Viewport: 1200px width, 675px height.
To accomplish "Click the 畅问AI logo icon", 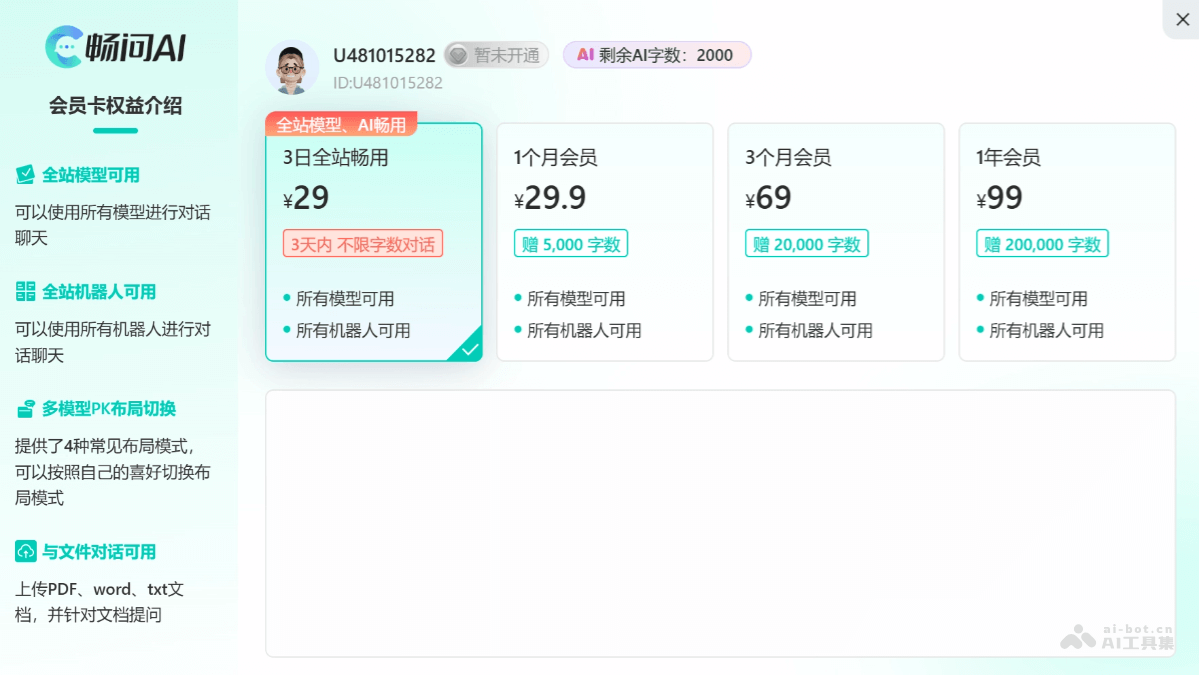I will click(64, 44).
